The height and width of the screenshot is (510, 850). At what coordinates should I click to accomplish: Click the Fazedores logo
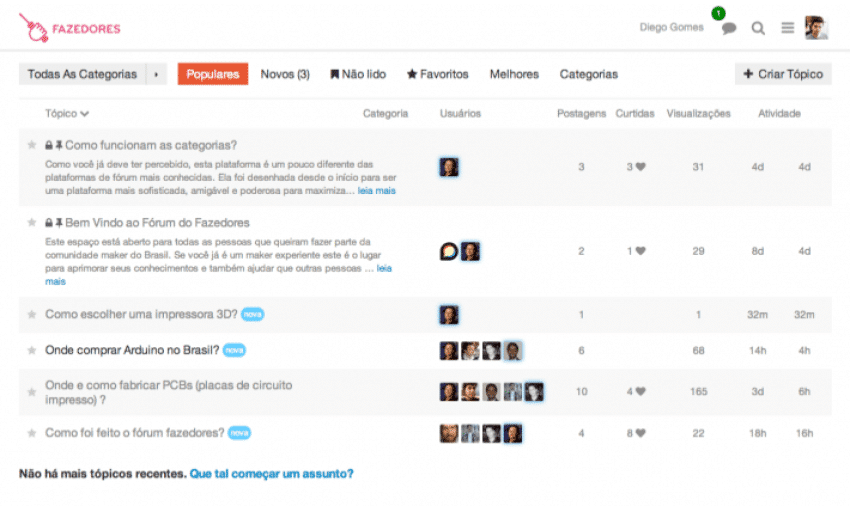pos(69,29)
